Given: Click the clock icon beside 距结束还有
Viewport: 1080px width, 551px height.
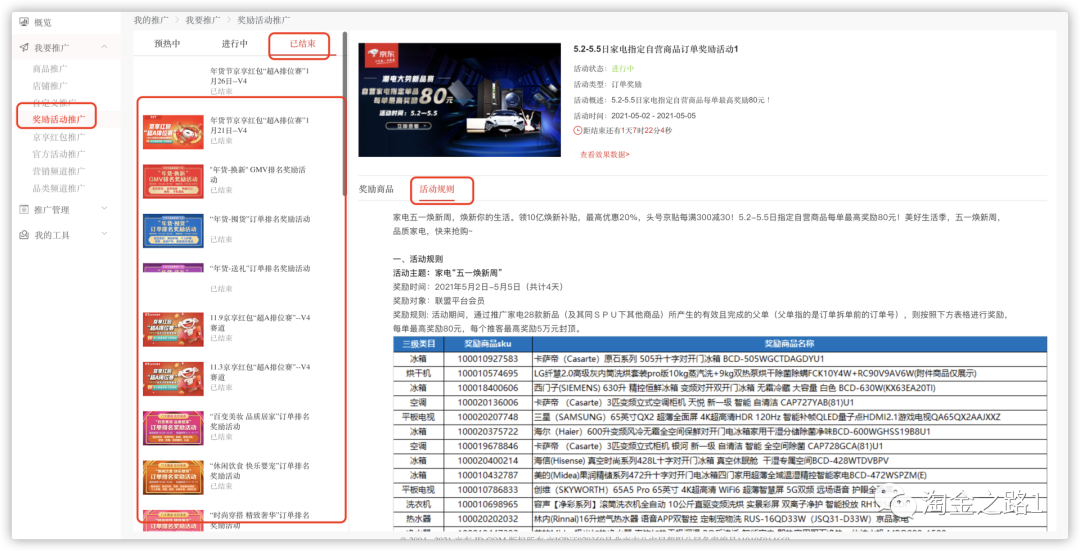Looking at the screenshot, I should coord(577,130).
